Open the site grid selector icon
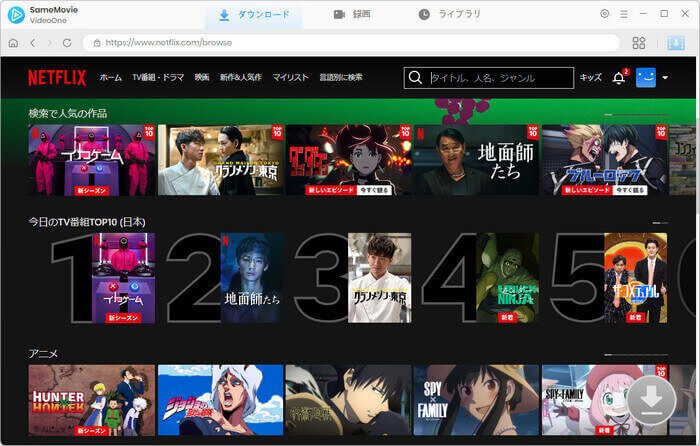 coord(639,43)
